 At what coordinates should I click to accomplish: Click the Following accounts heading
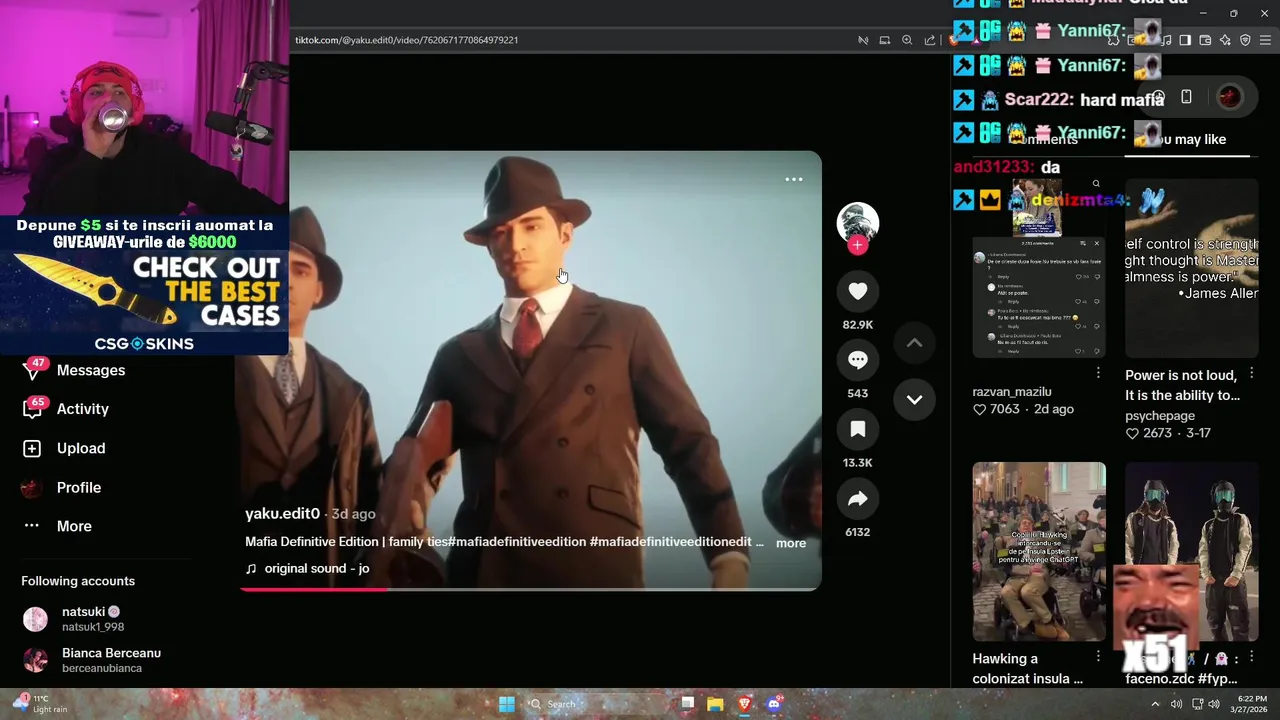78,581
